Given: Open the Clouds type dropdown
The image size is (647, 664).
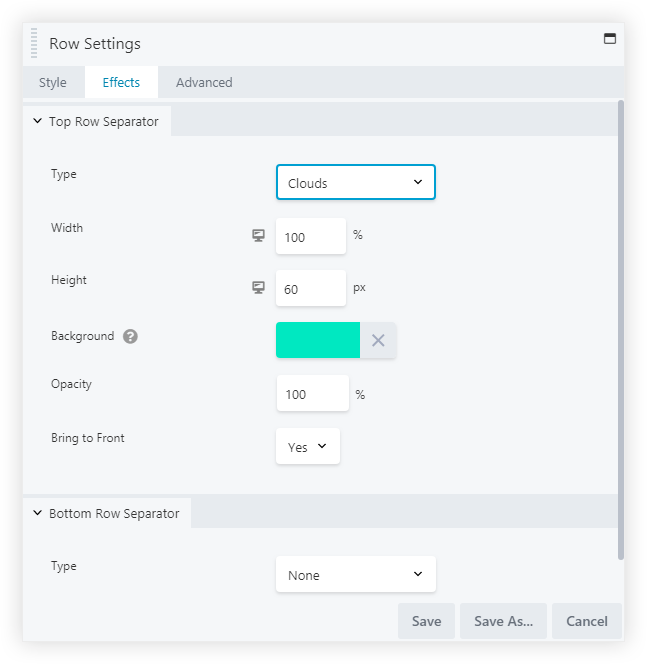Looking at the screenshot, I should point(355,183).
